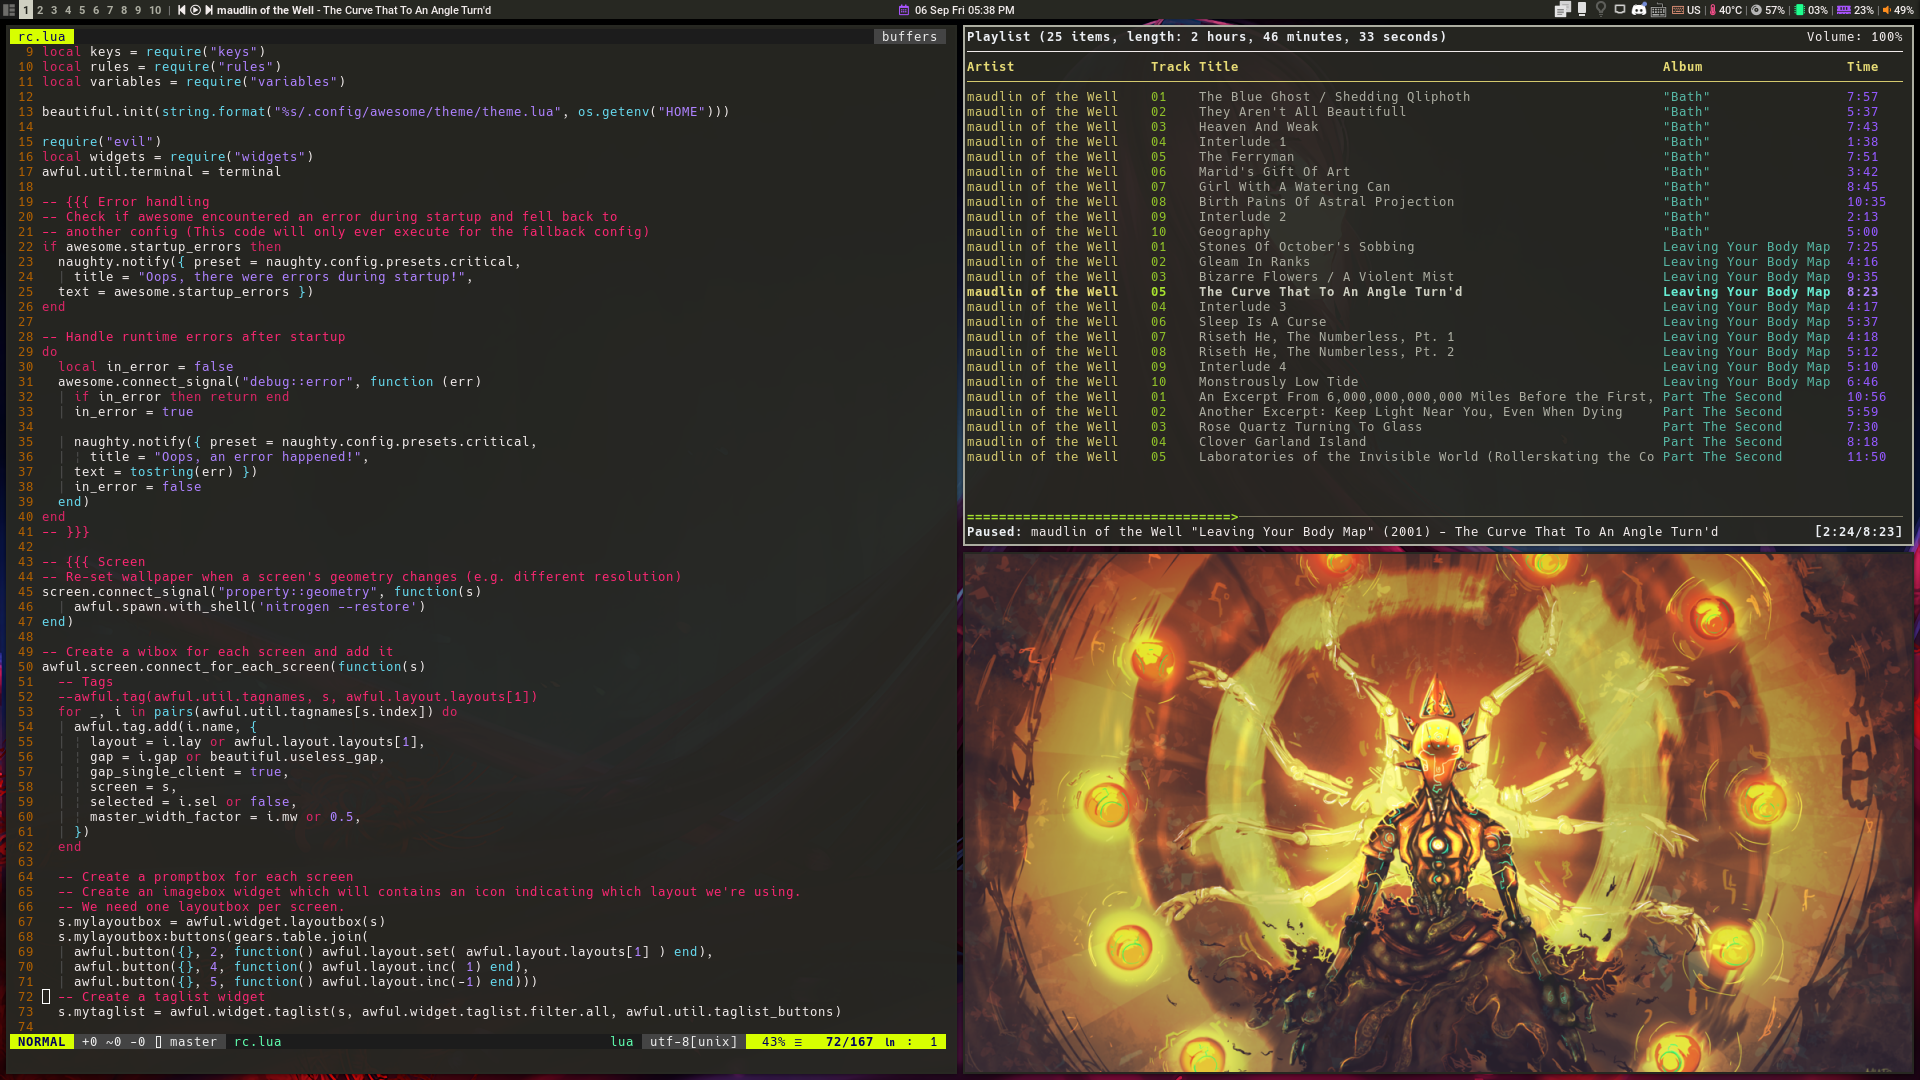Click the buffers label in the tabline
This screenshot has height=1080, width=1920.
(909, 37)
